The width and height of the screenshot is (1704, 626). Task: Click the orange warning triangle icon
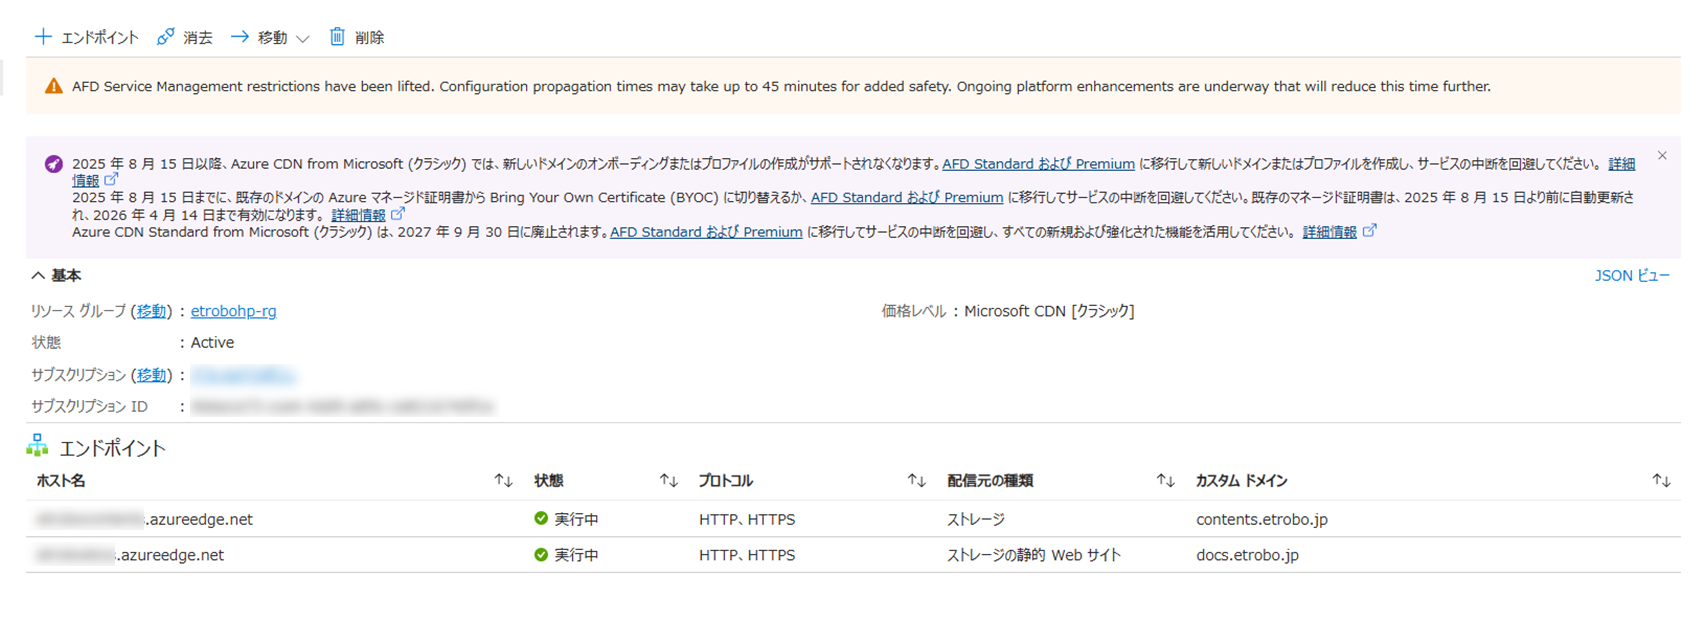coord(54,87)
